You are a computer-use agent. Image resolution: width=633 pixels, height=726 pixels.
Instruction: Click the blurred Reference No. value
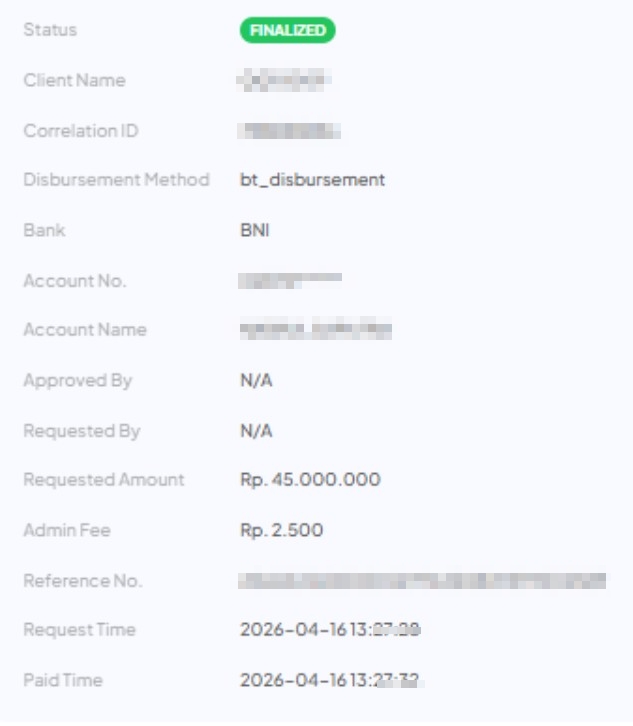[422, 580]
